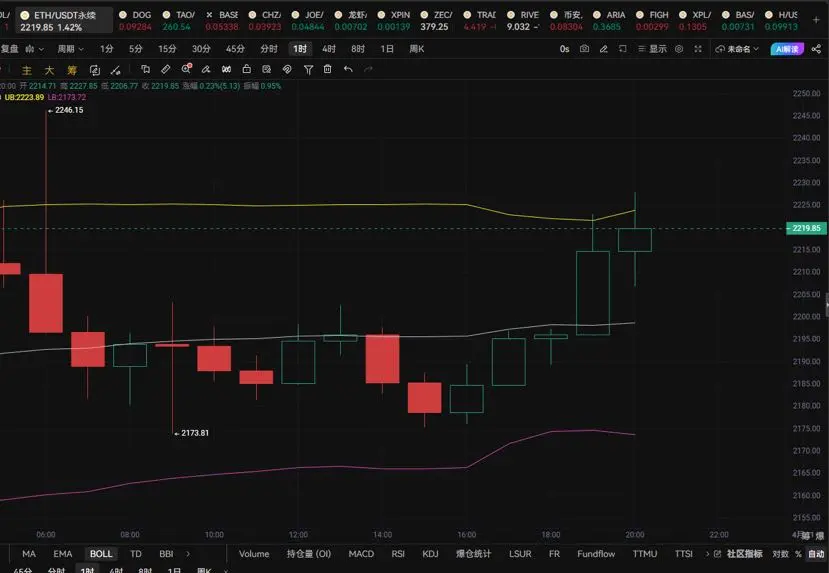The height and width of the screenshot is (573, 829).
Task: Switch to the ETH/USDT永续 ticker tab
Action: [x=64, y=20]
